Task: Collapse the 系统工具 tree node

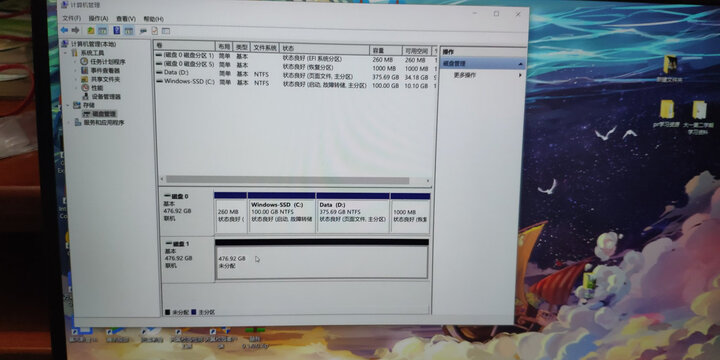Action: click(66, 53)
